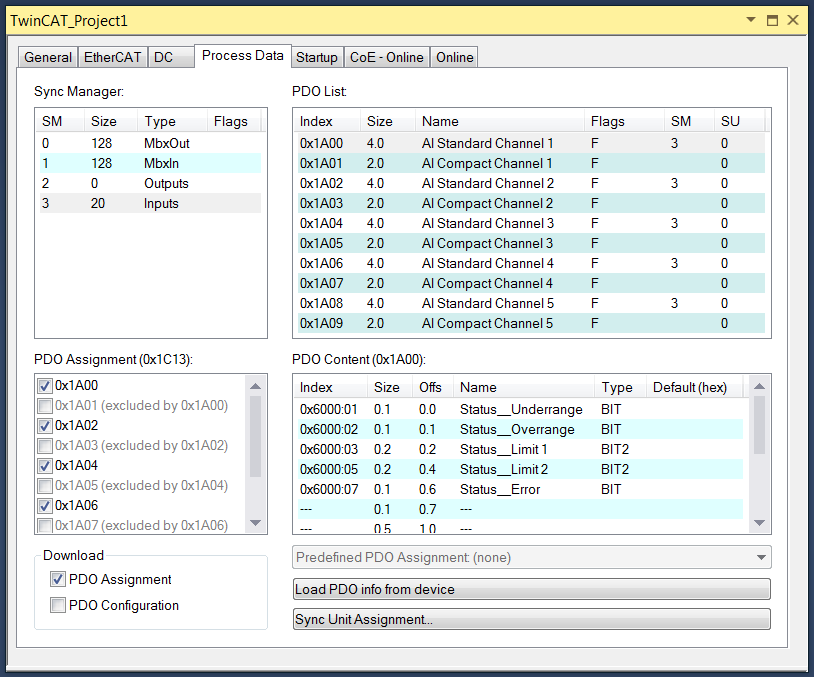
Task: Click the Sync Manager Size column header
Action: pos(111,121)
